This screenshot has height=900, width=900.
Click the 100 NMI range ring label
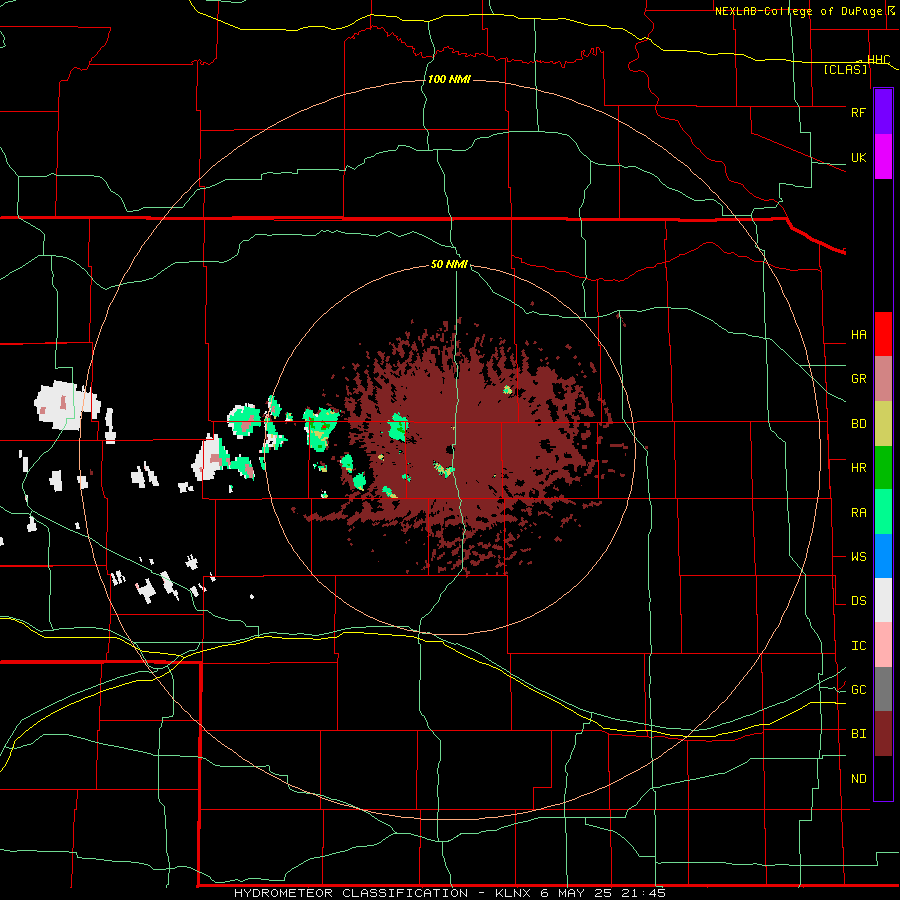coord(449,79)
